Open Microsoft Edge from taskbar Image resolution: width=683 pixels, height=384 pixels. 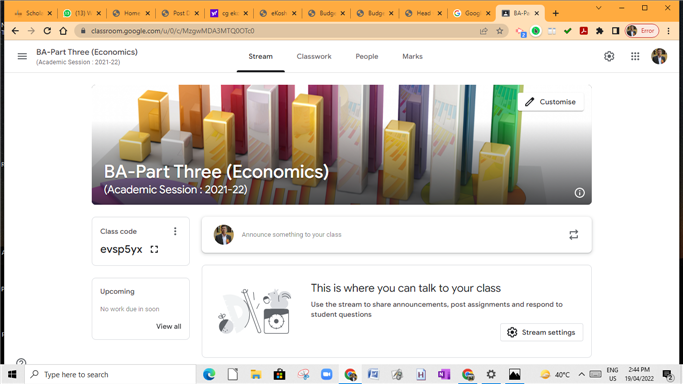coord(209,374)
